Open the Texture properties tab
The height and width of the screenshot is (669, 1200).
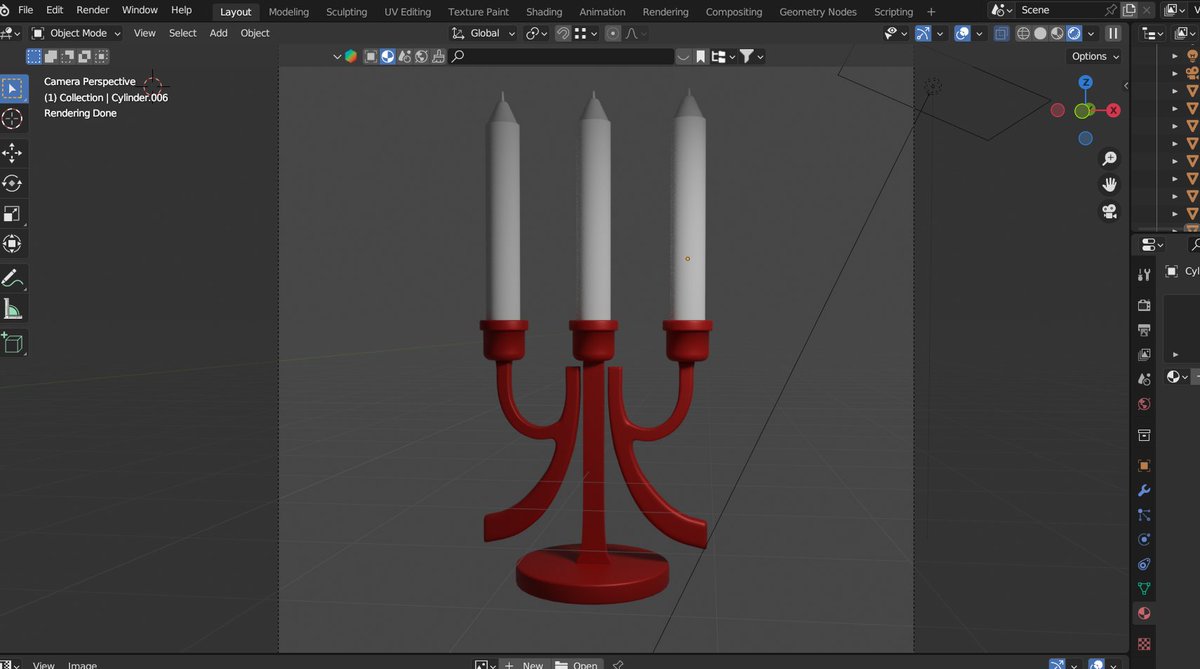coord(1144,644)
